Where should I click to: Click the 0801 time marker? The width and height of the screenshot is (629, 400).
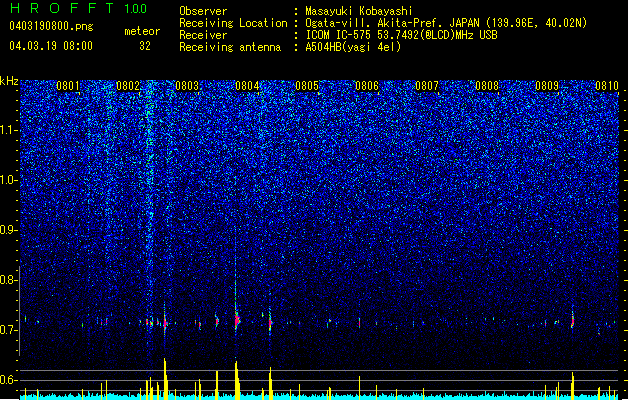[x=68, y=86]
